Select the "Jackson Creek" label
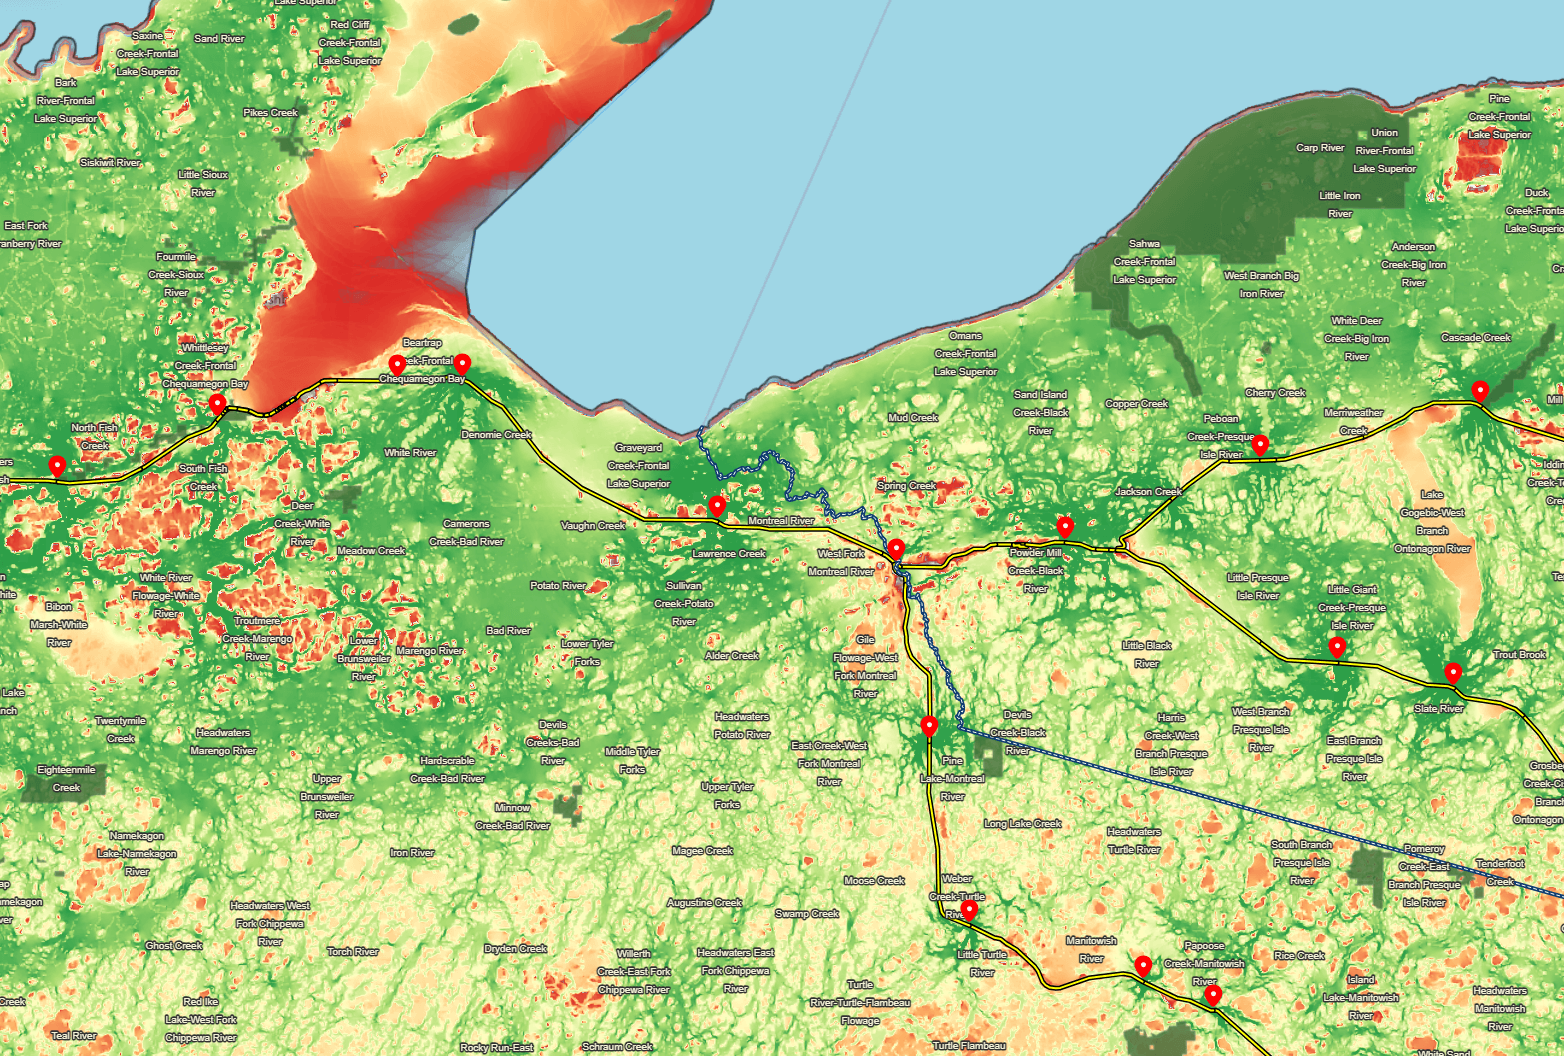Screen dimensions: 1564x1056 tap(1149, 492)
